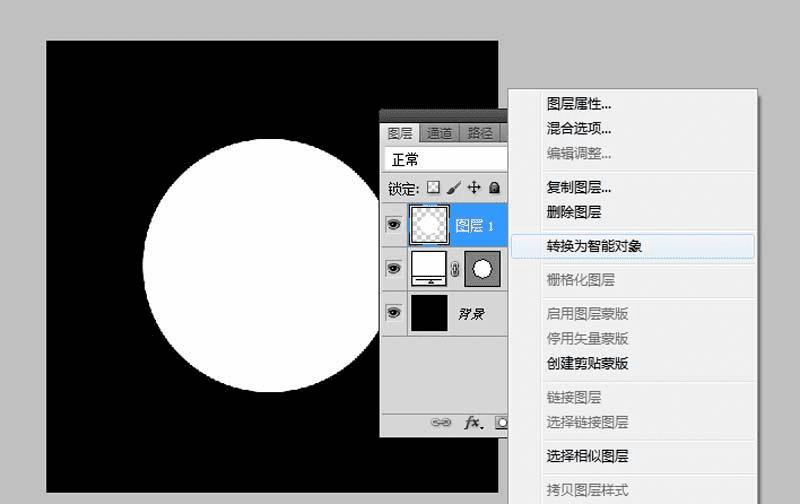Click layer name 图层 1
Screen dimensions: 800x504
tap(474, 225)
